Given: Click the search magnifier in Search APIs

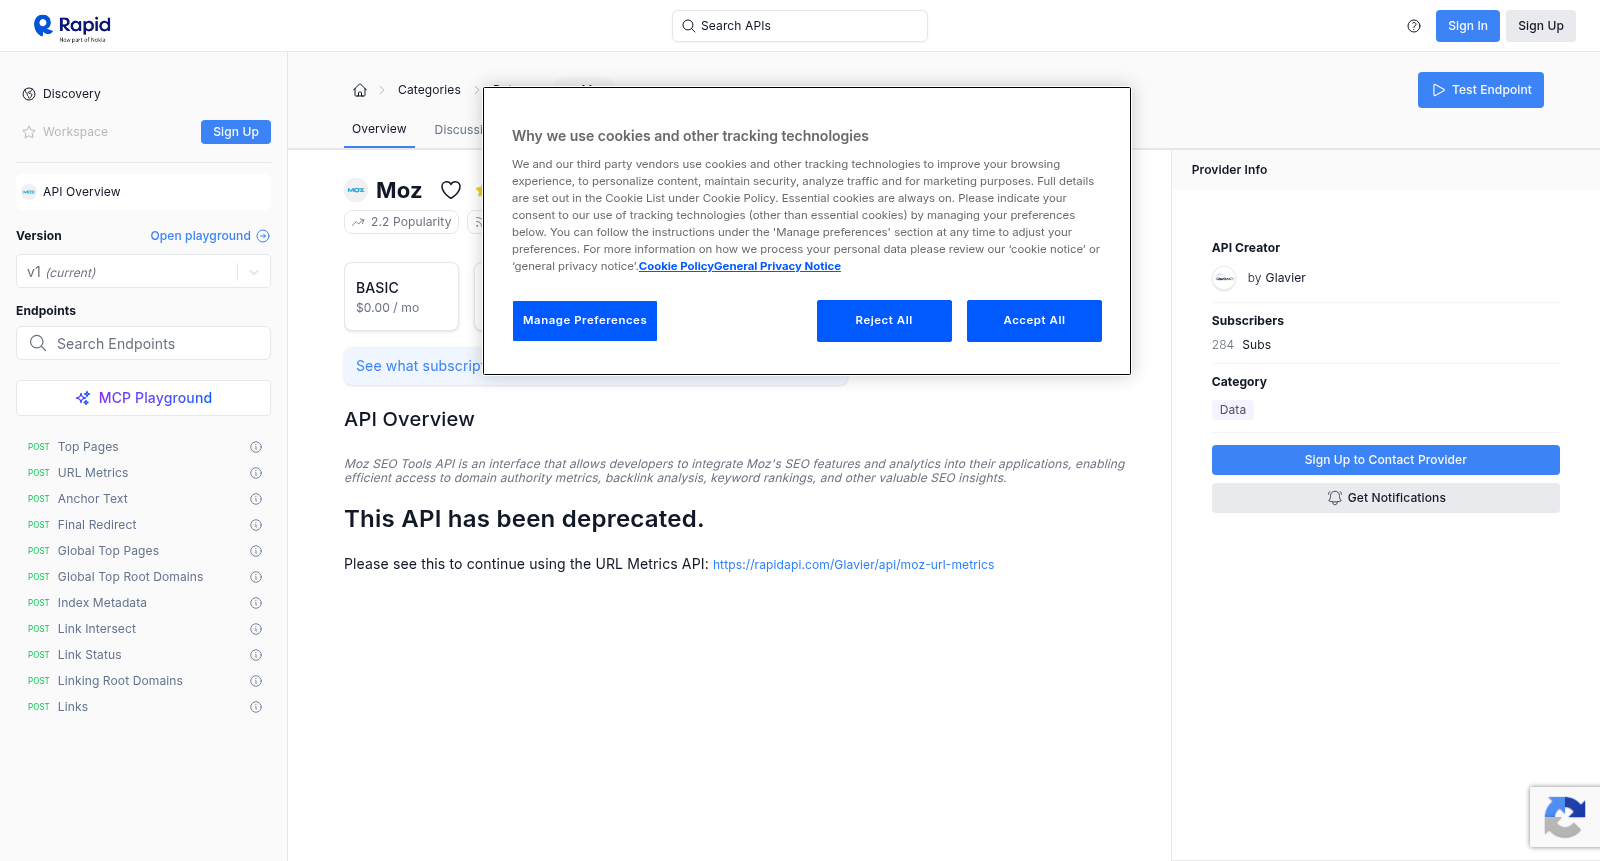Looking at the screenshot, I should (688, 26).
